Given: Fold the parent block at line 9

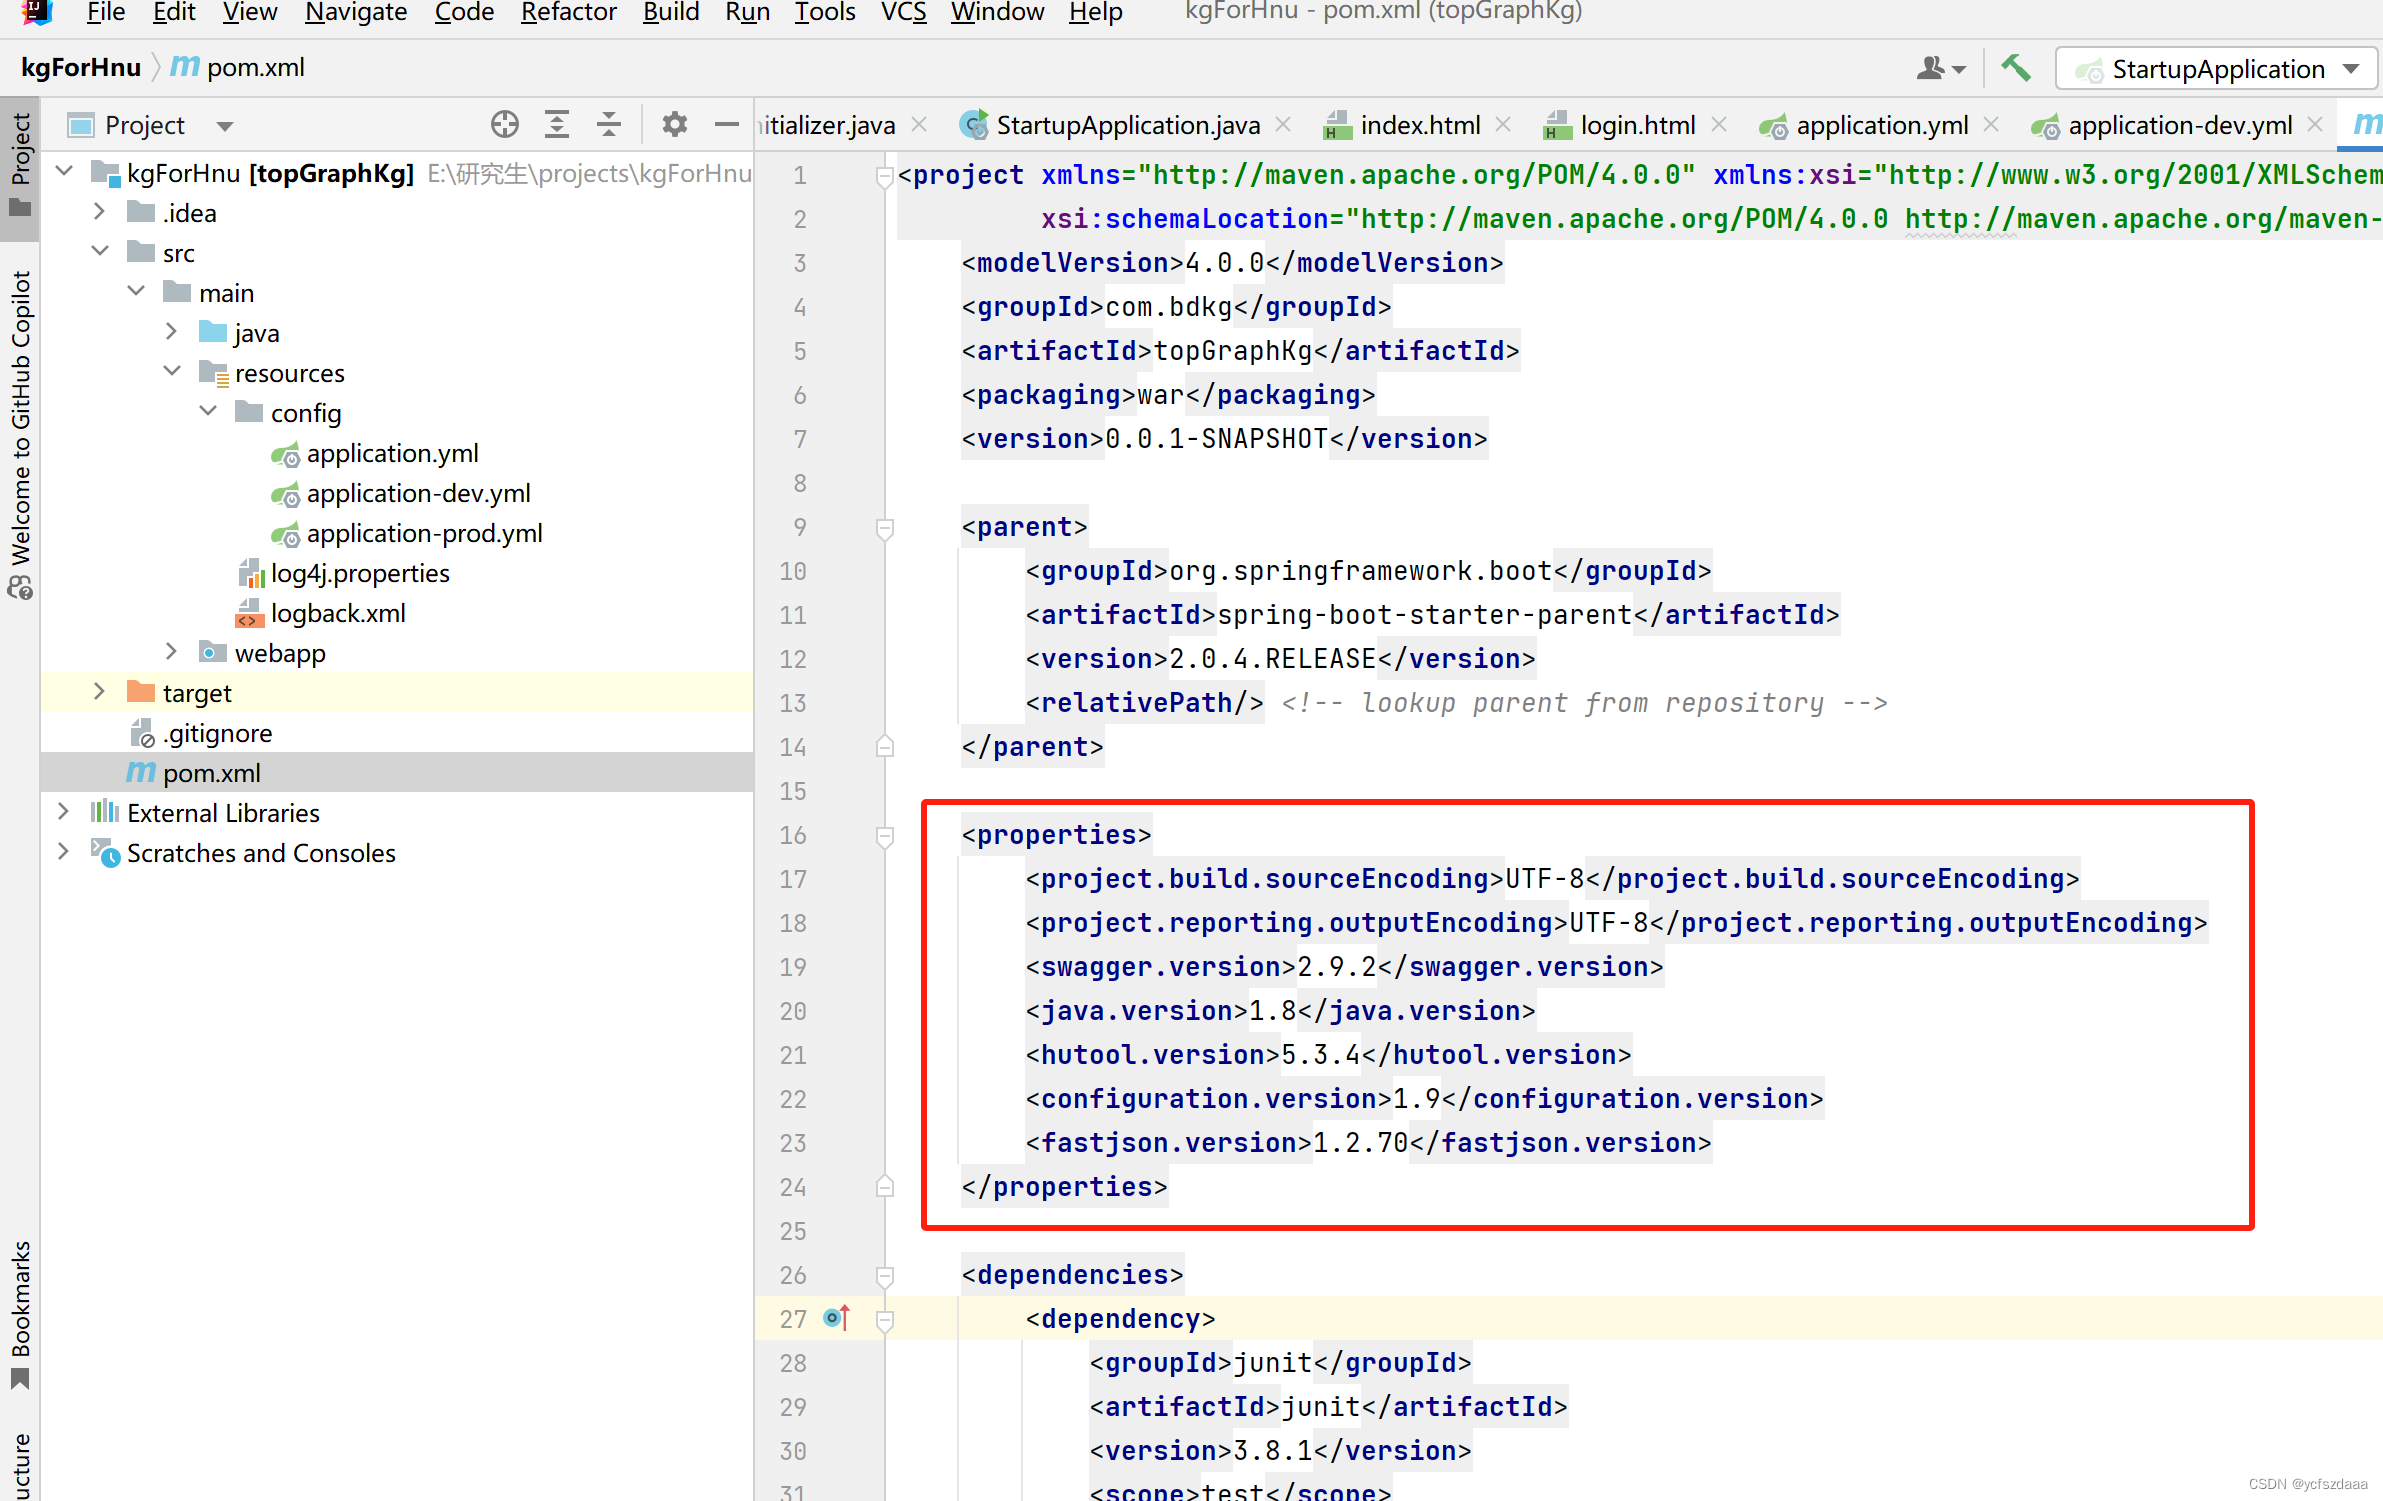Looking at the screenshot, I should [884, 528].
